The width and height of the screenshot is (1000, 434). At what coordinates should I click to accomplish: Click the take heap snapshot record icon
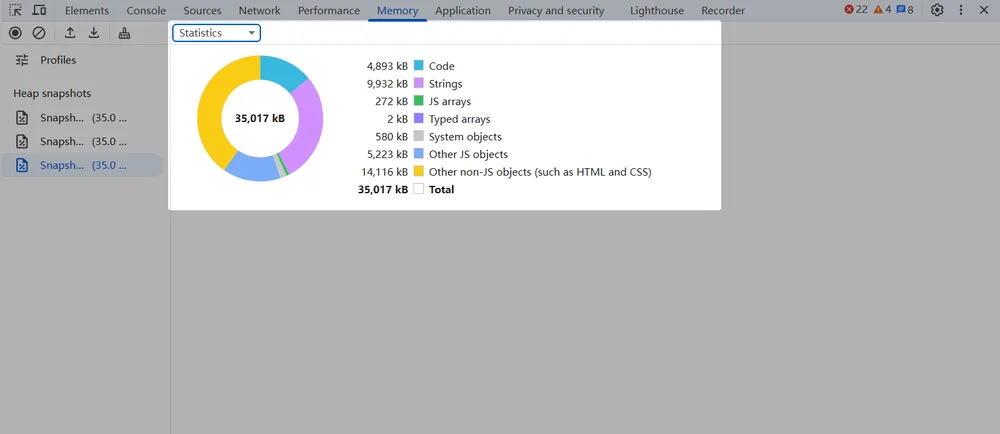15,33
